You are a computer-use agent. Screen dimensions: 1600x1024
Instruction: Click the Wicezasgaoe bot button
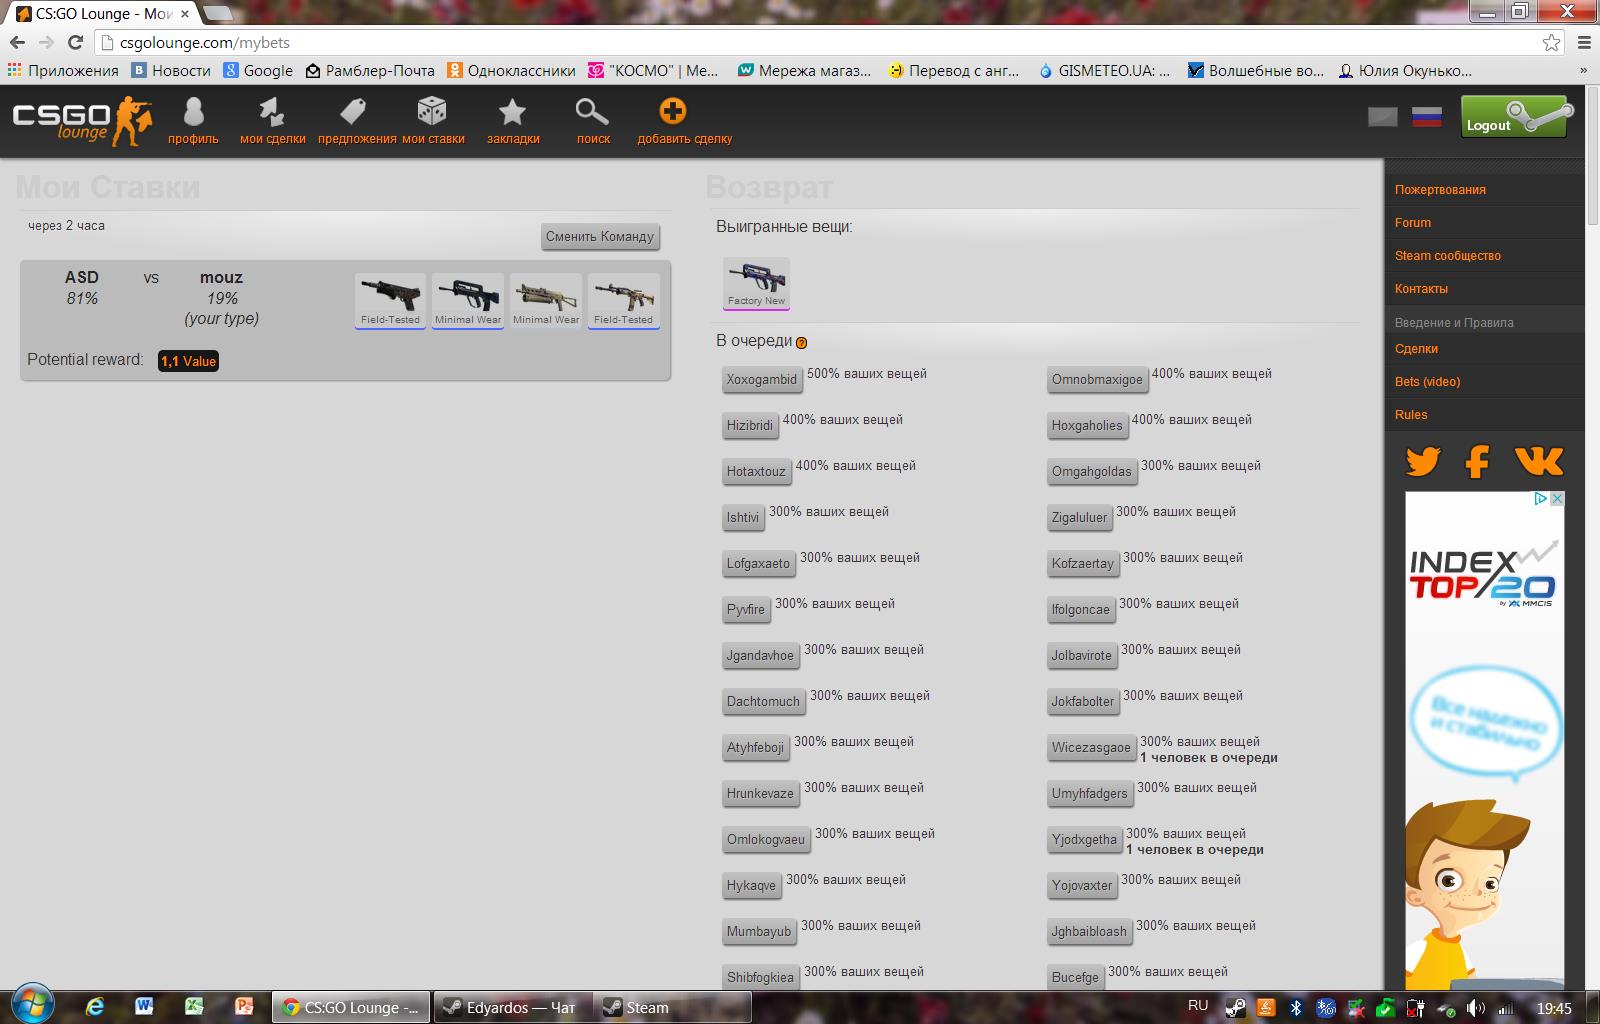1091,748
